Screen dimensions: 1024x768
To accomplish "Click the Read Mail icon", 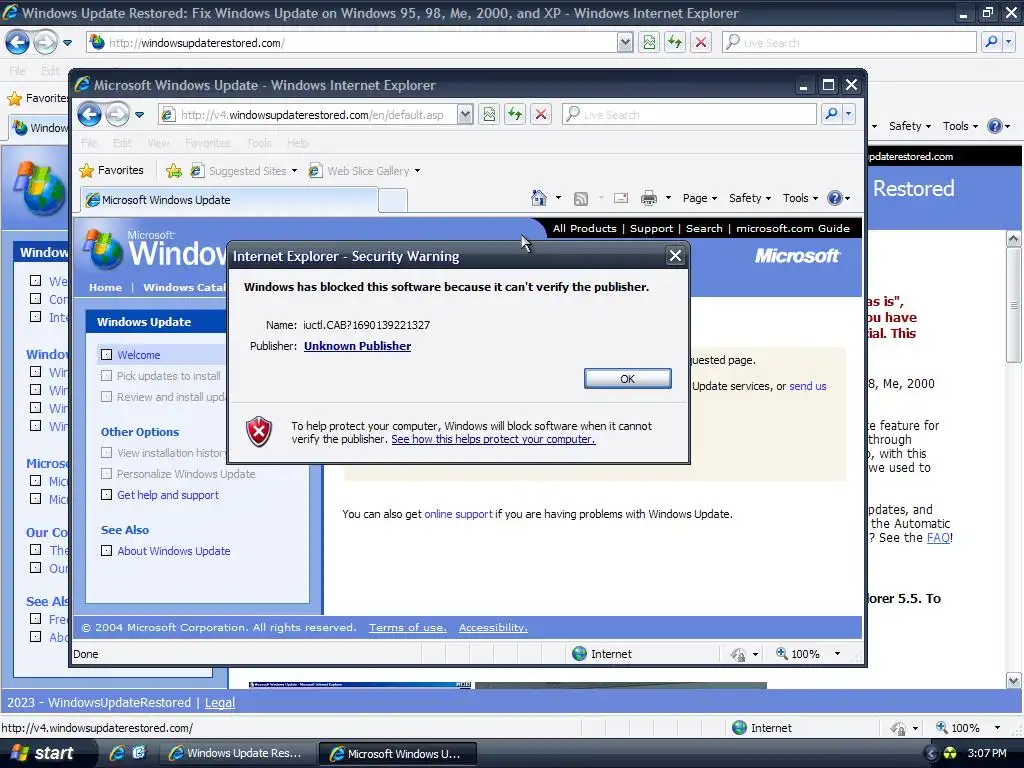I will coord(620,199).
